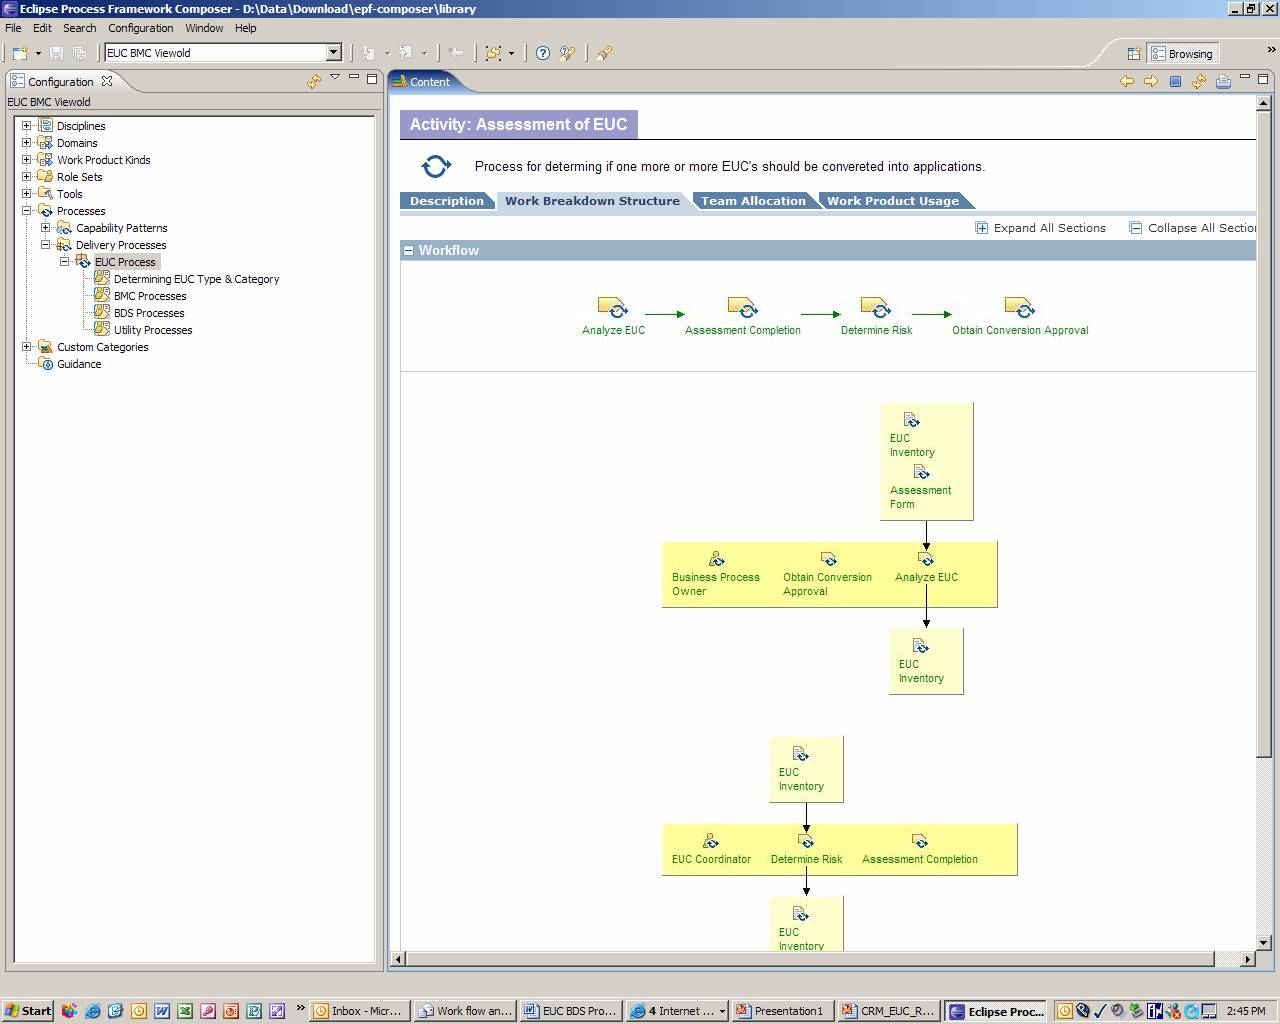The width and height of the screenshot is (1280, 1024).
Task: Print the content page using printer icon
Action: pyautogui.click(x=1223, y=81)
